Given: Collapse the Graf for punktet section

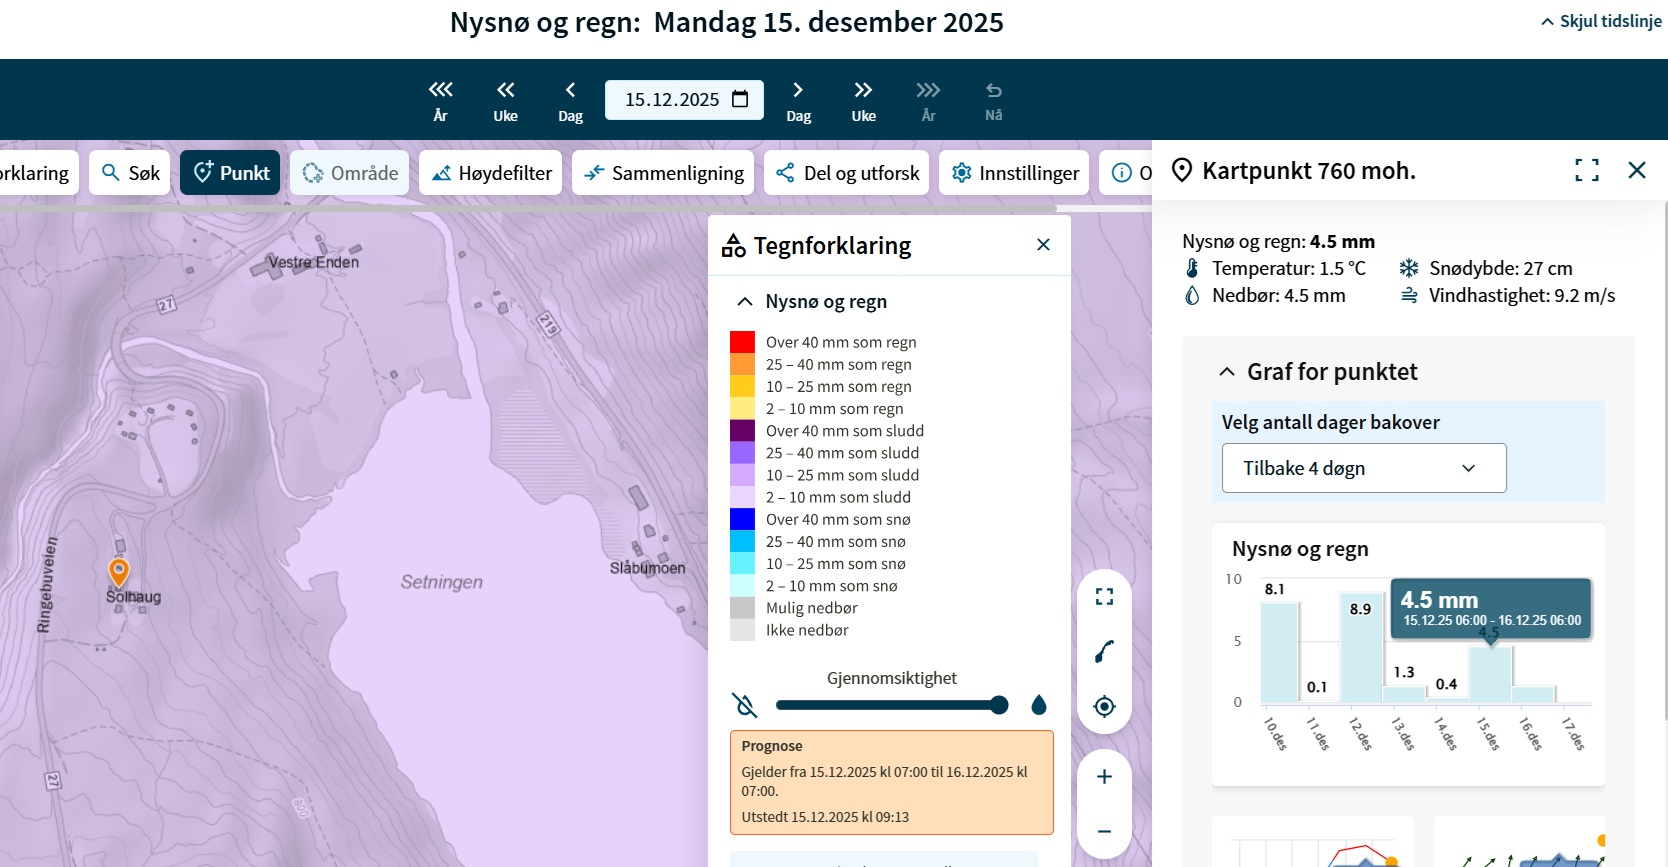Looking at the screenshot, I should [1227, 372].
